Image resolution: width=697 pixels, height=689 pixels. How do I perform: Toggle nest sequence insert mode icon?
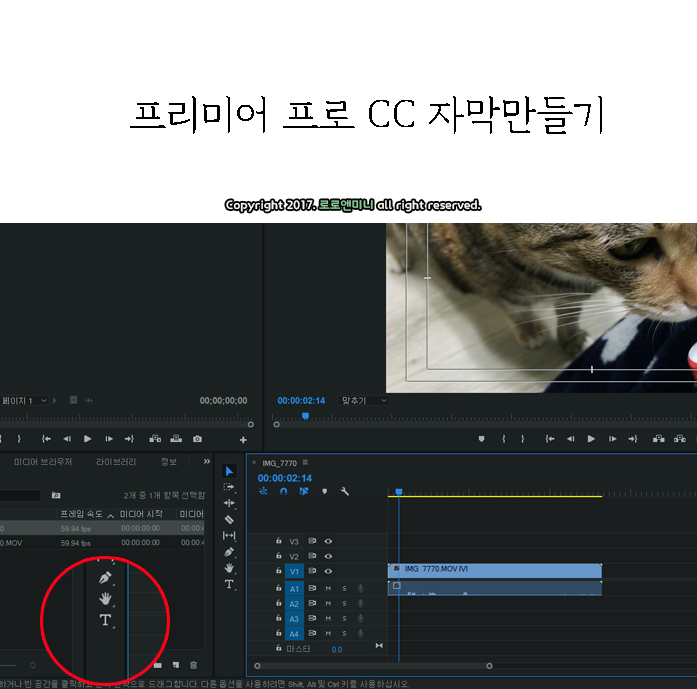264,491
